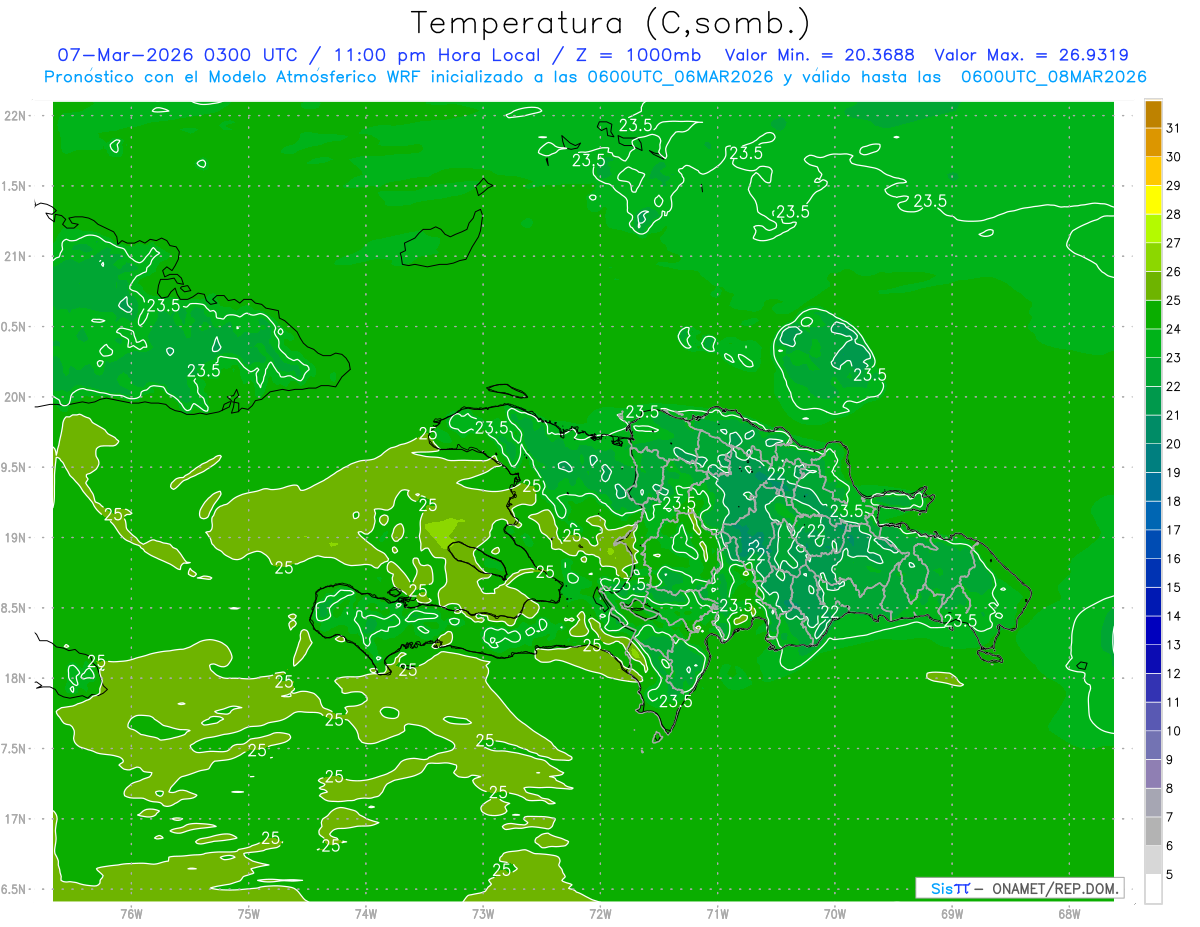The width and height of the screenshot is (1200, 927).
Task: Click legend scale number "15"
Action: [1174, 587]
